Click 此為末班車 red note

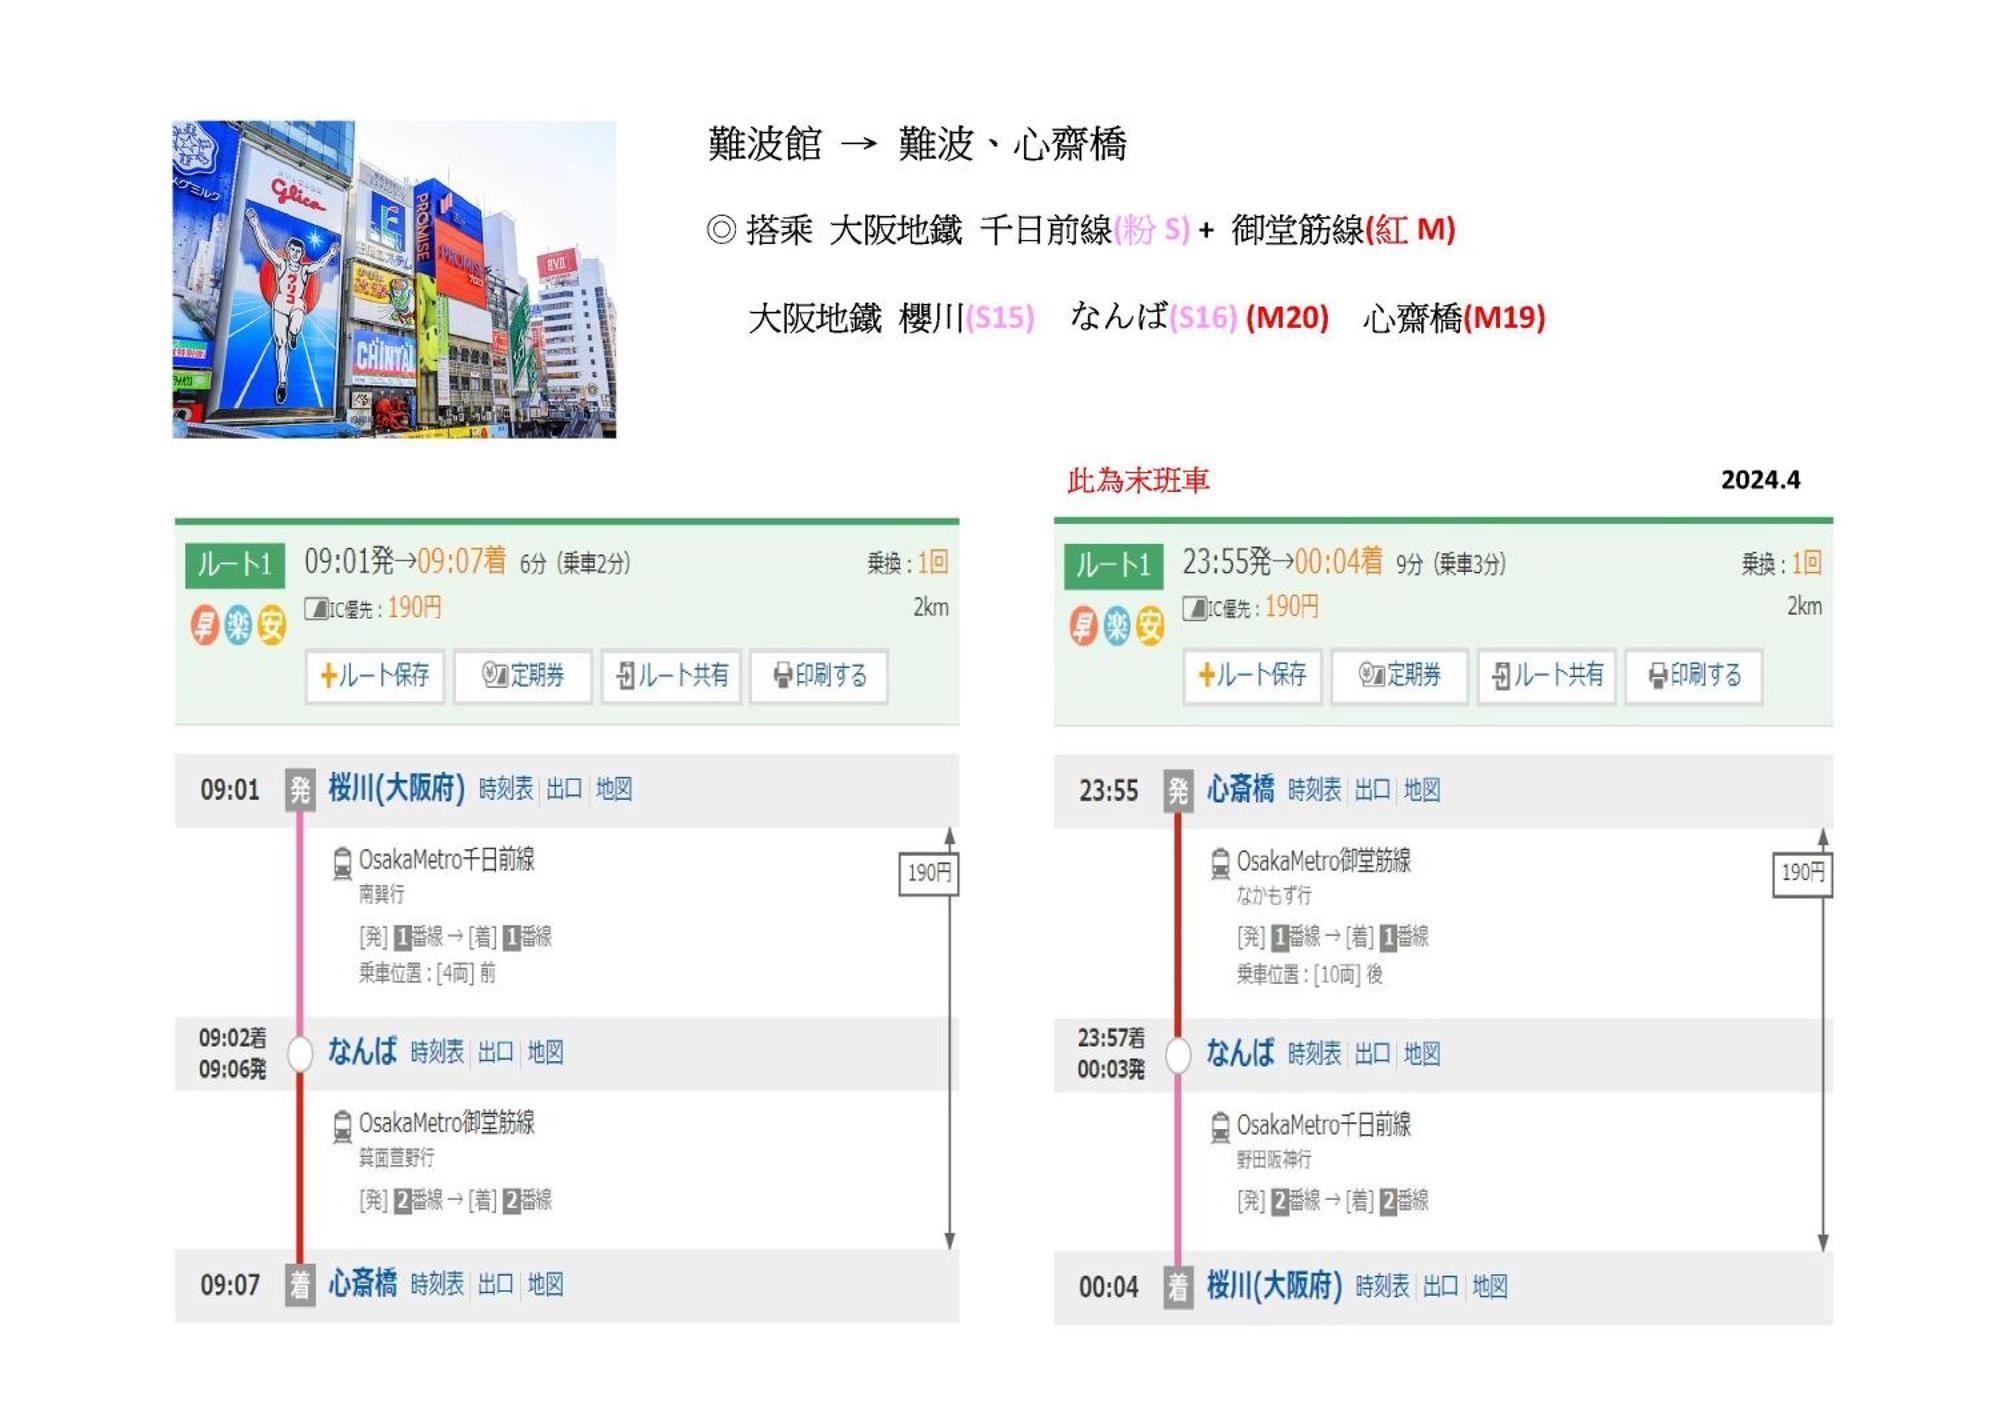tap(1138, 481)
